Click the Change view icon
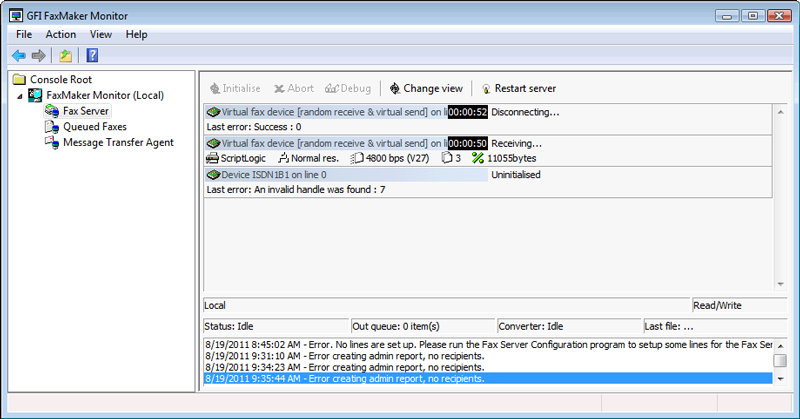The image size is (800, 419). tap(395, 88)
